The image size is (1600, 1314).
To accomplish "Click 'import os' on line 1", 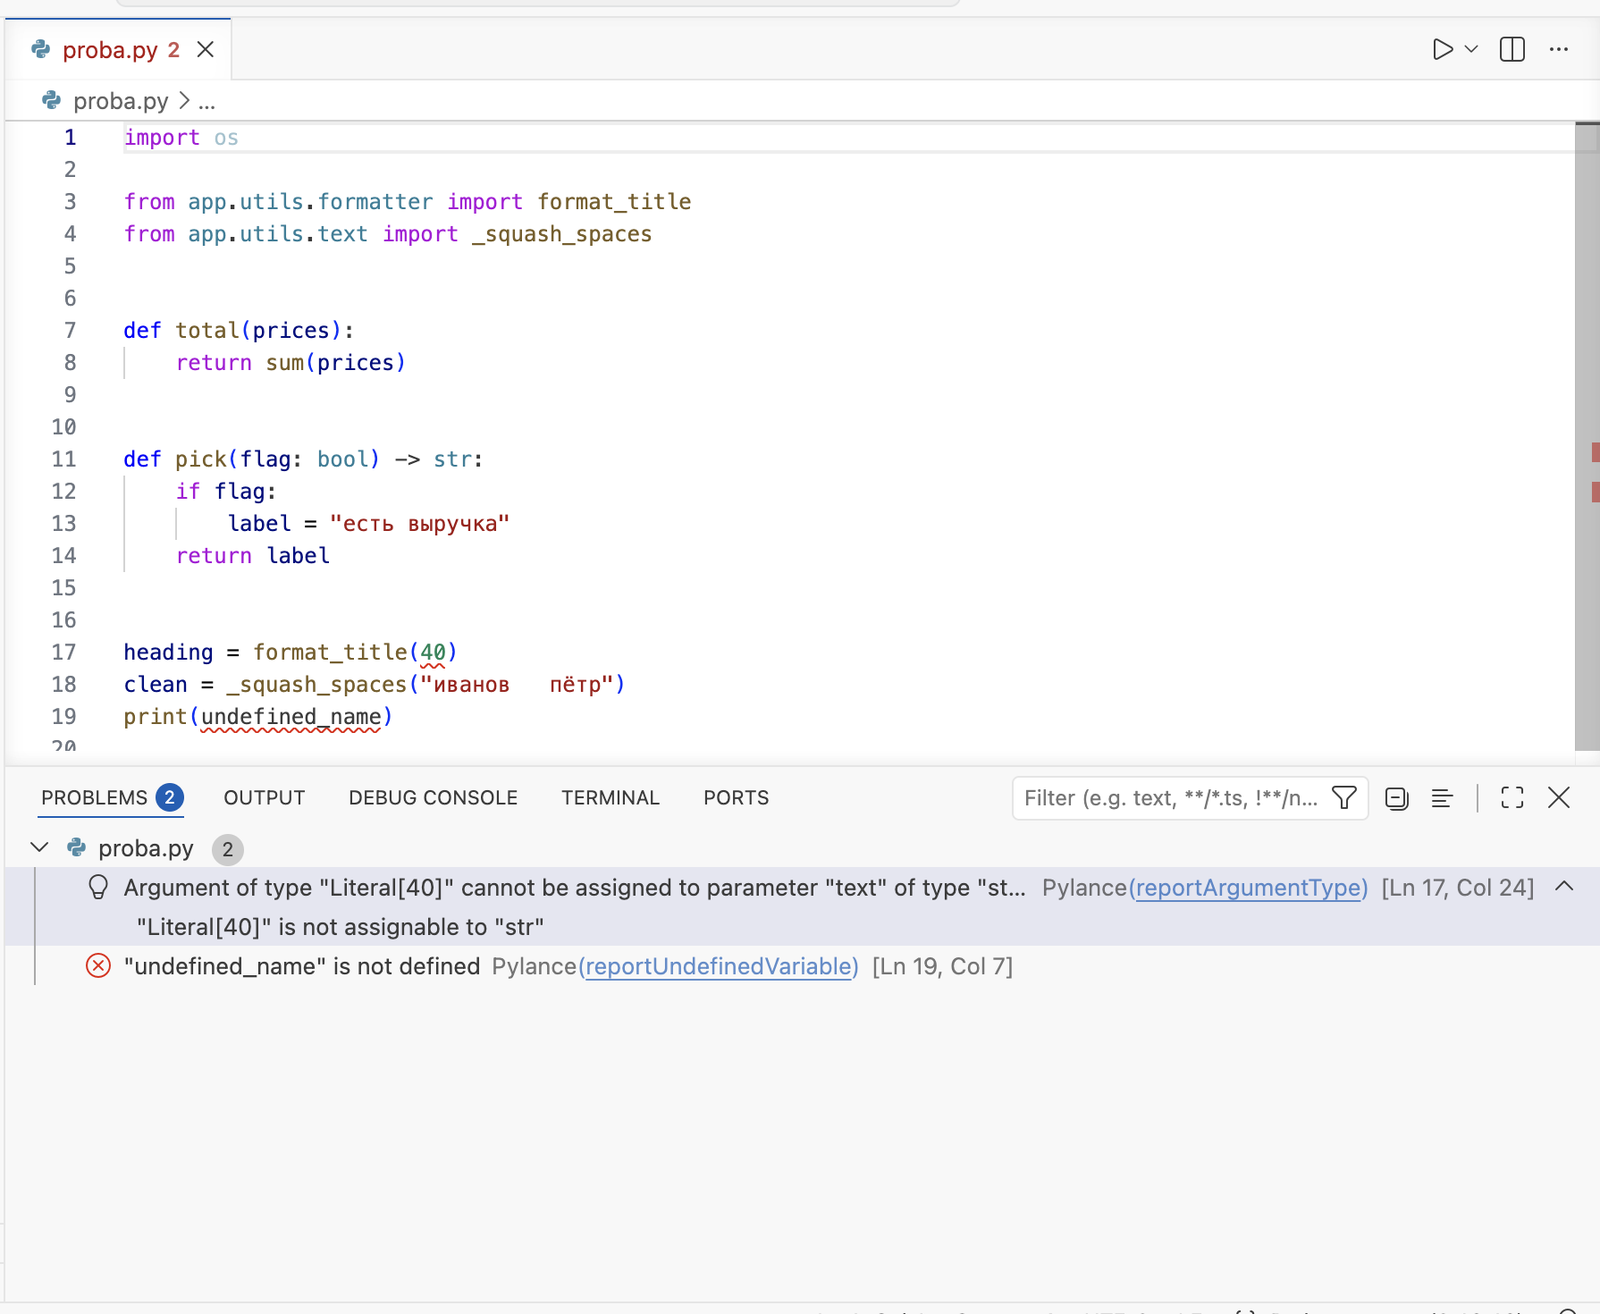I will pyautogui.click(x=181, y=137).
